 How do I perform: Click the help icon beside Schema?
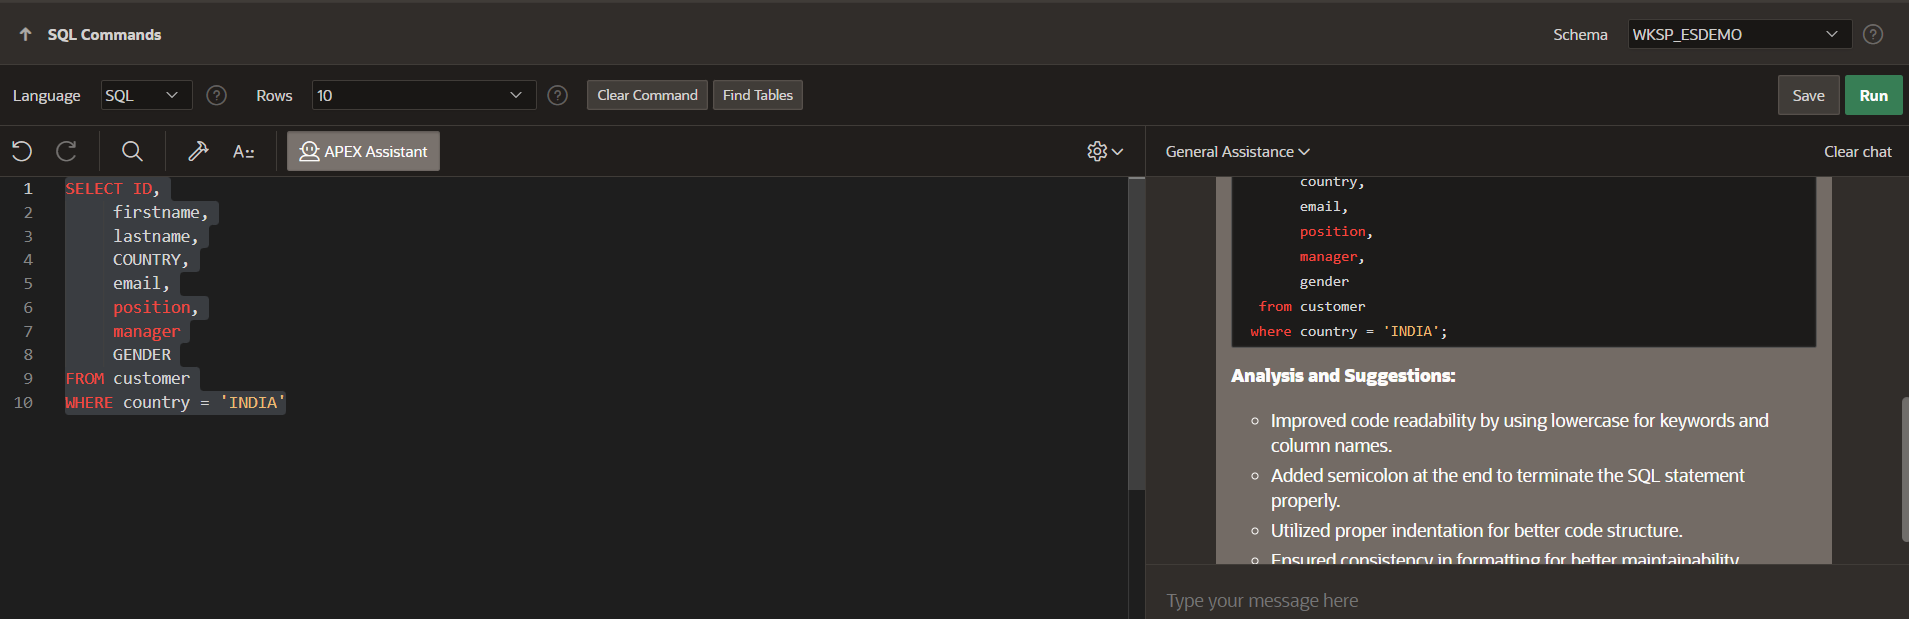pyautogui.click(x=1873, y=34)
